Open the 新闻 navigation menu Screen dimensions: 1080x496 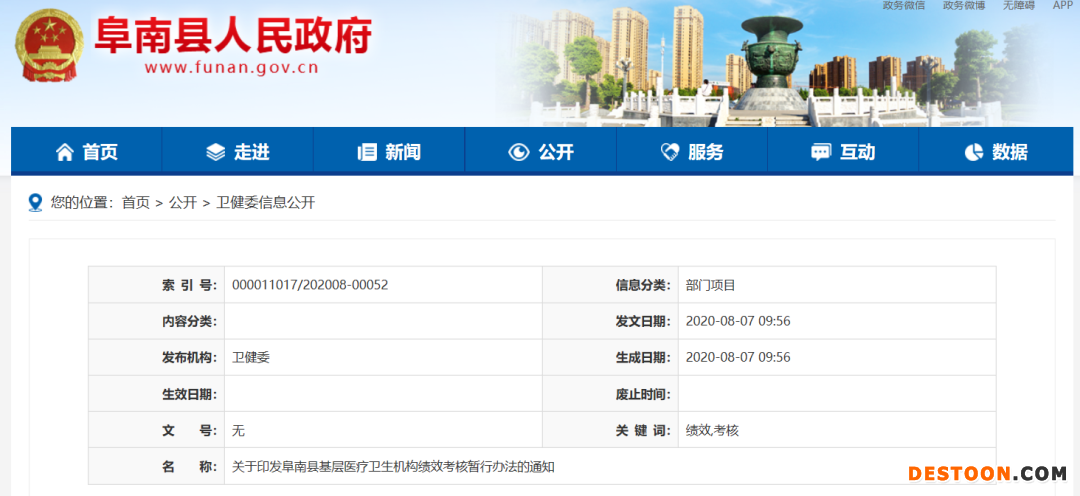pyautogui.click(x=402, y=152)
